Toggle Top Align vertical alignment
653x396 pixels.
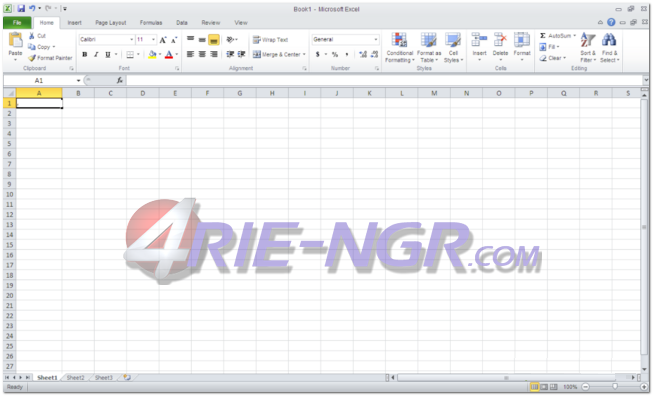tap(190, 40)
